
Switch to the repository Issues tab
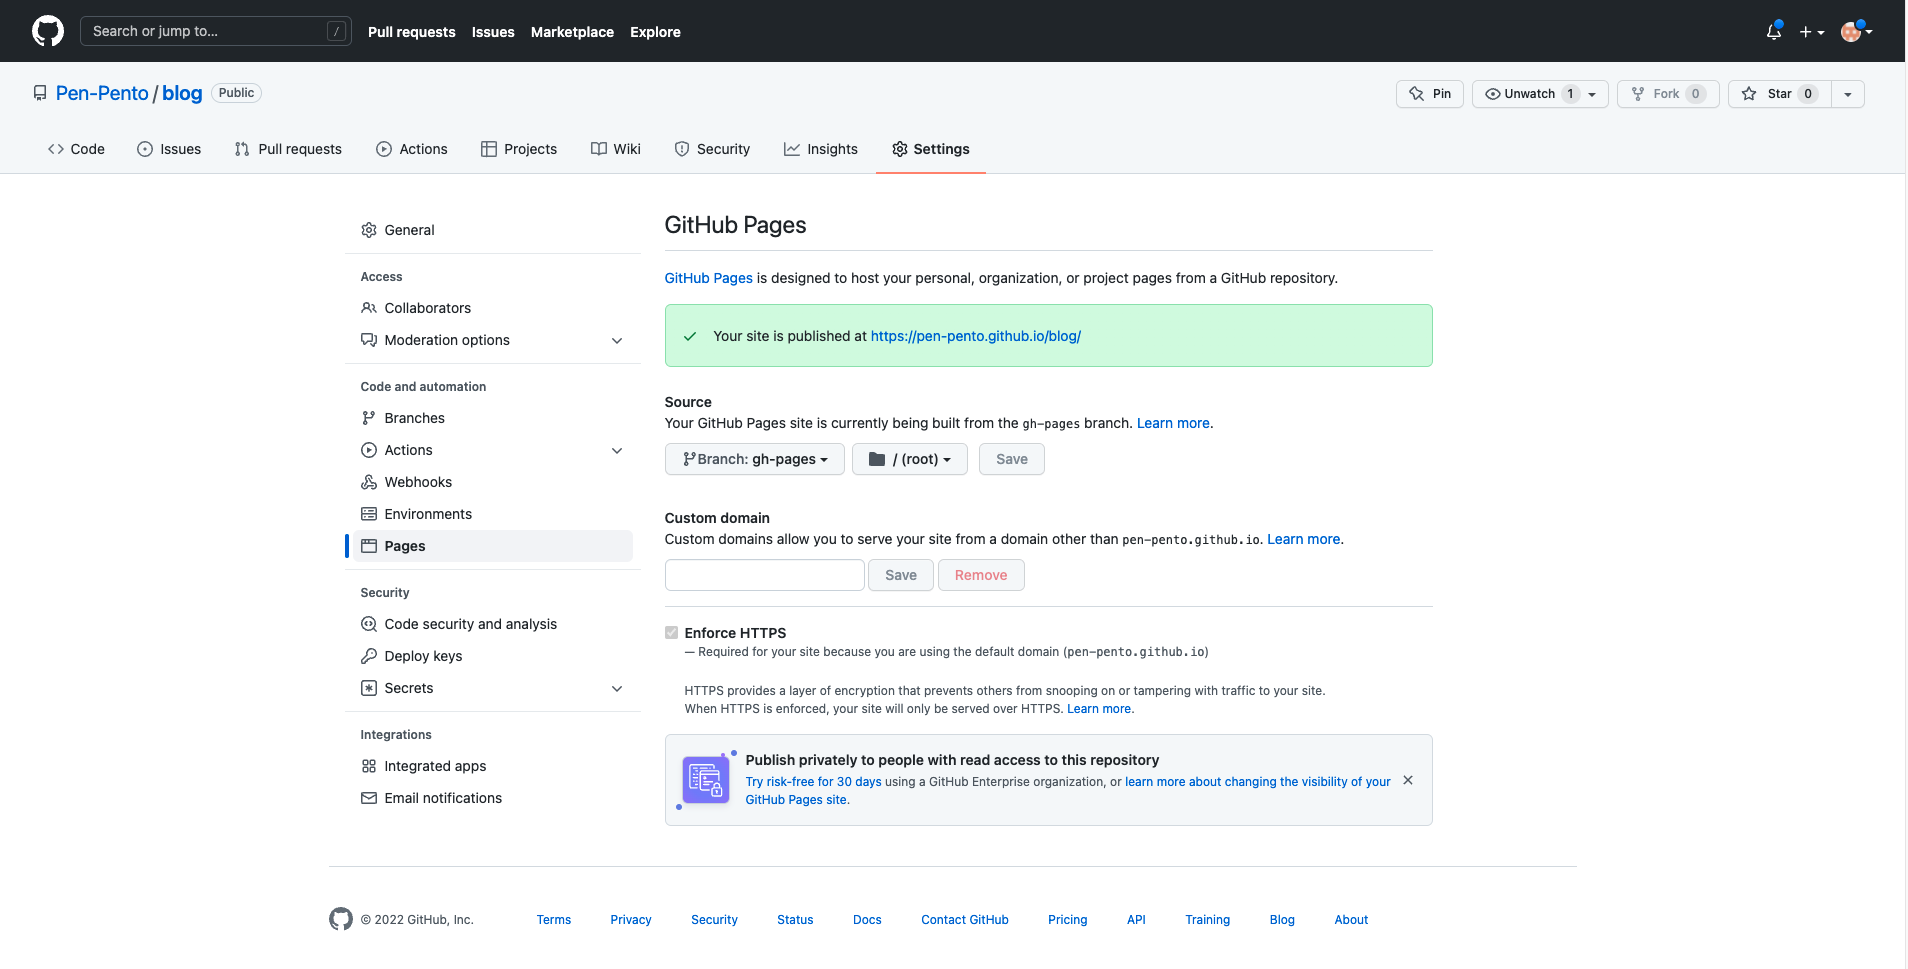169,149
